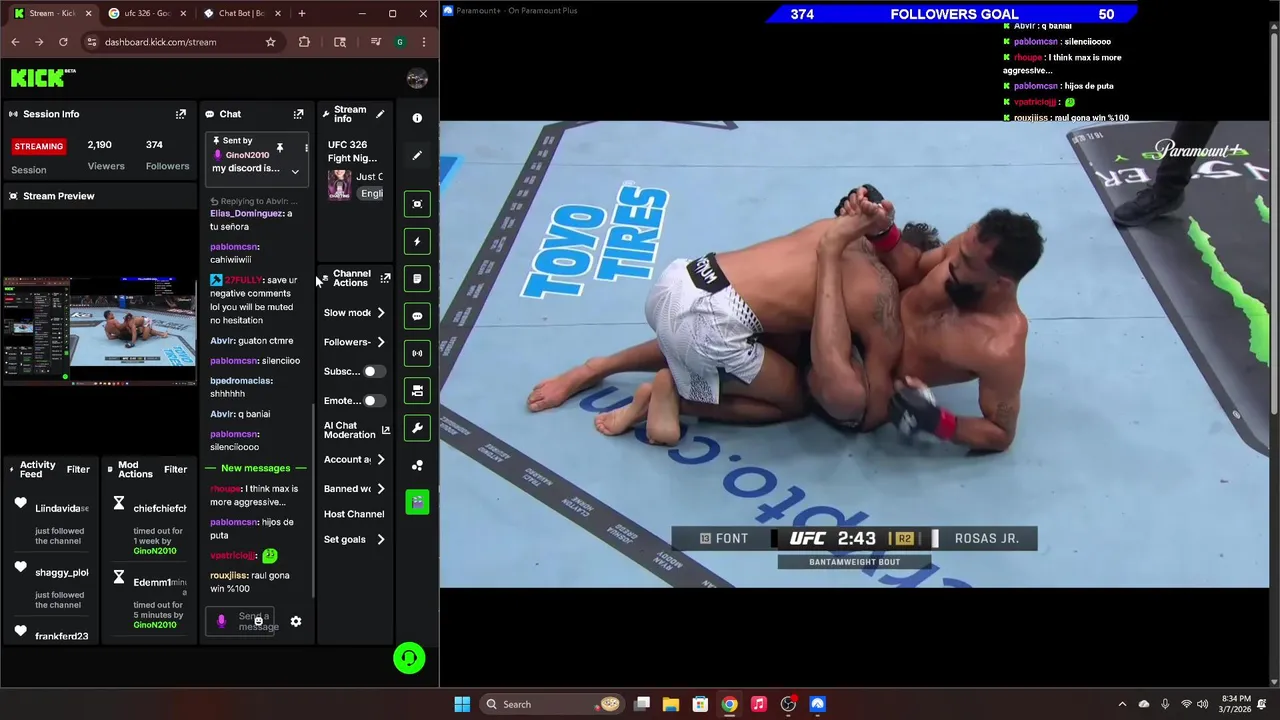
Task: Click the three-dots cluster icon in sidebar
Action: (417, 465)
